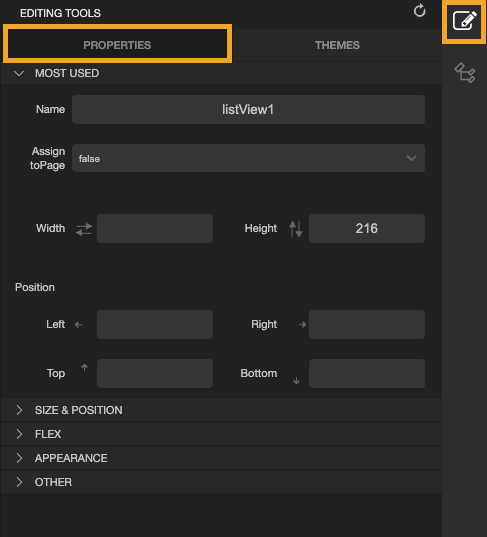Click the Width horizontal arrows icon
This screenshot has width=487, height=537.
pyautogui.click(x=84, y=229)
